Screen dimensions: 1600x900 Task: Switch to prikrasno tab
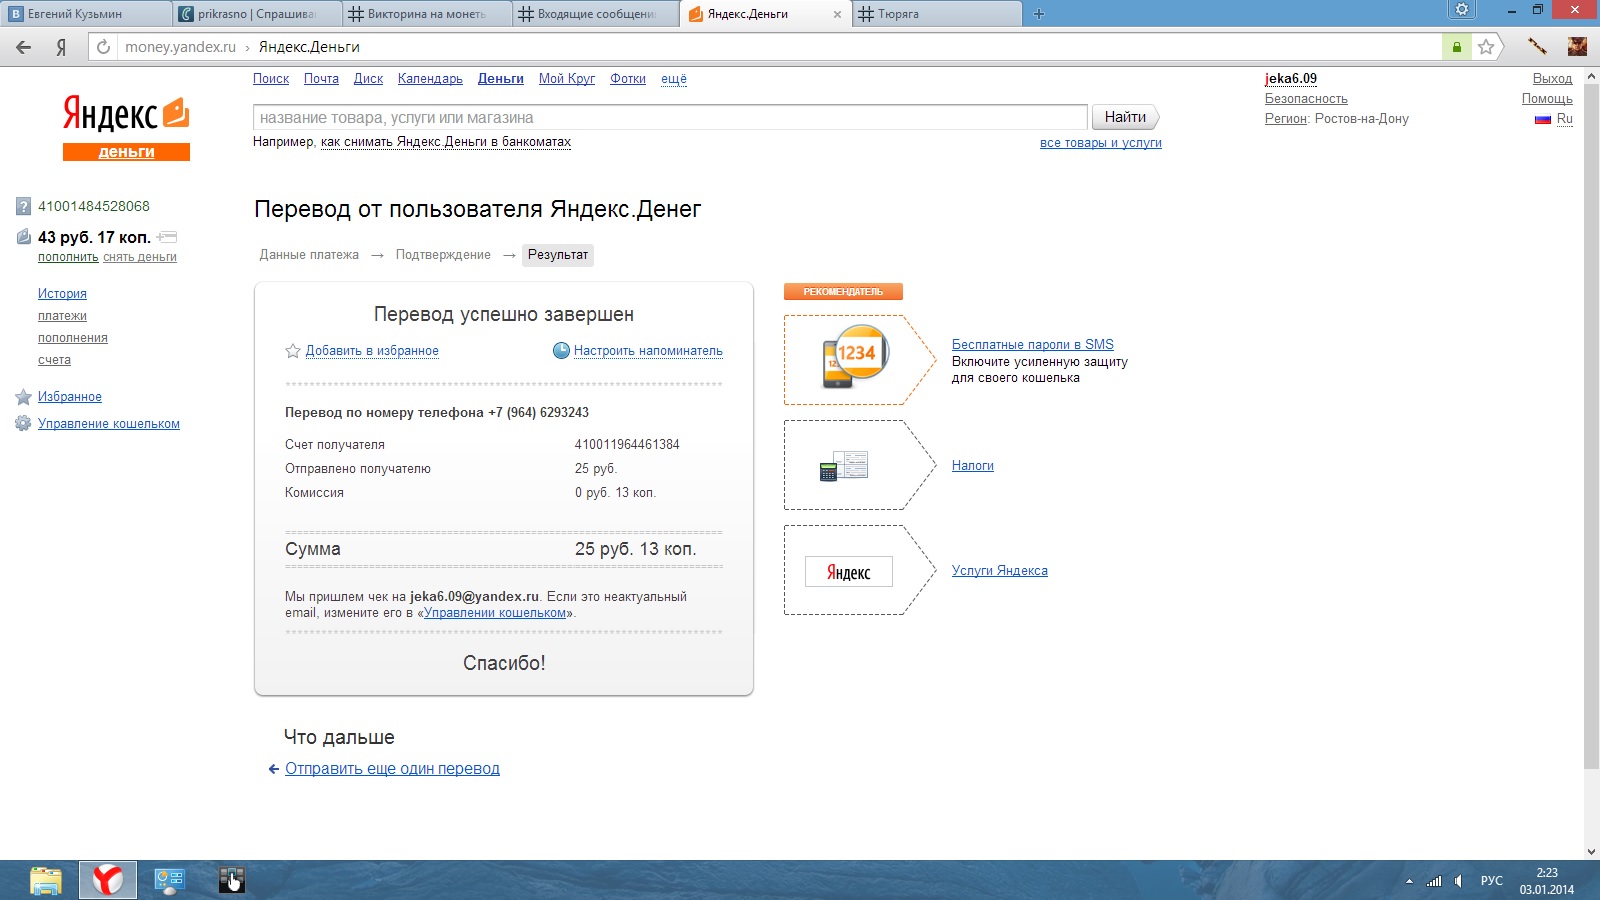pyautogui.click(x=258, y=14)
